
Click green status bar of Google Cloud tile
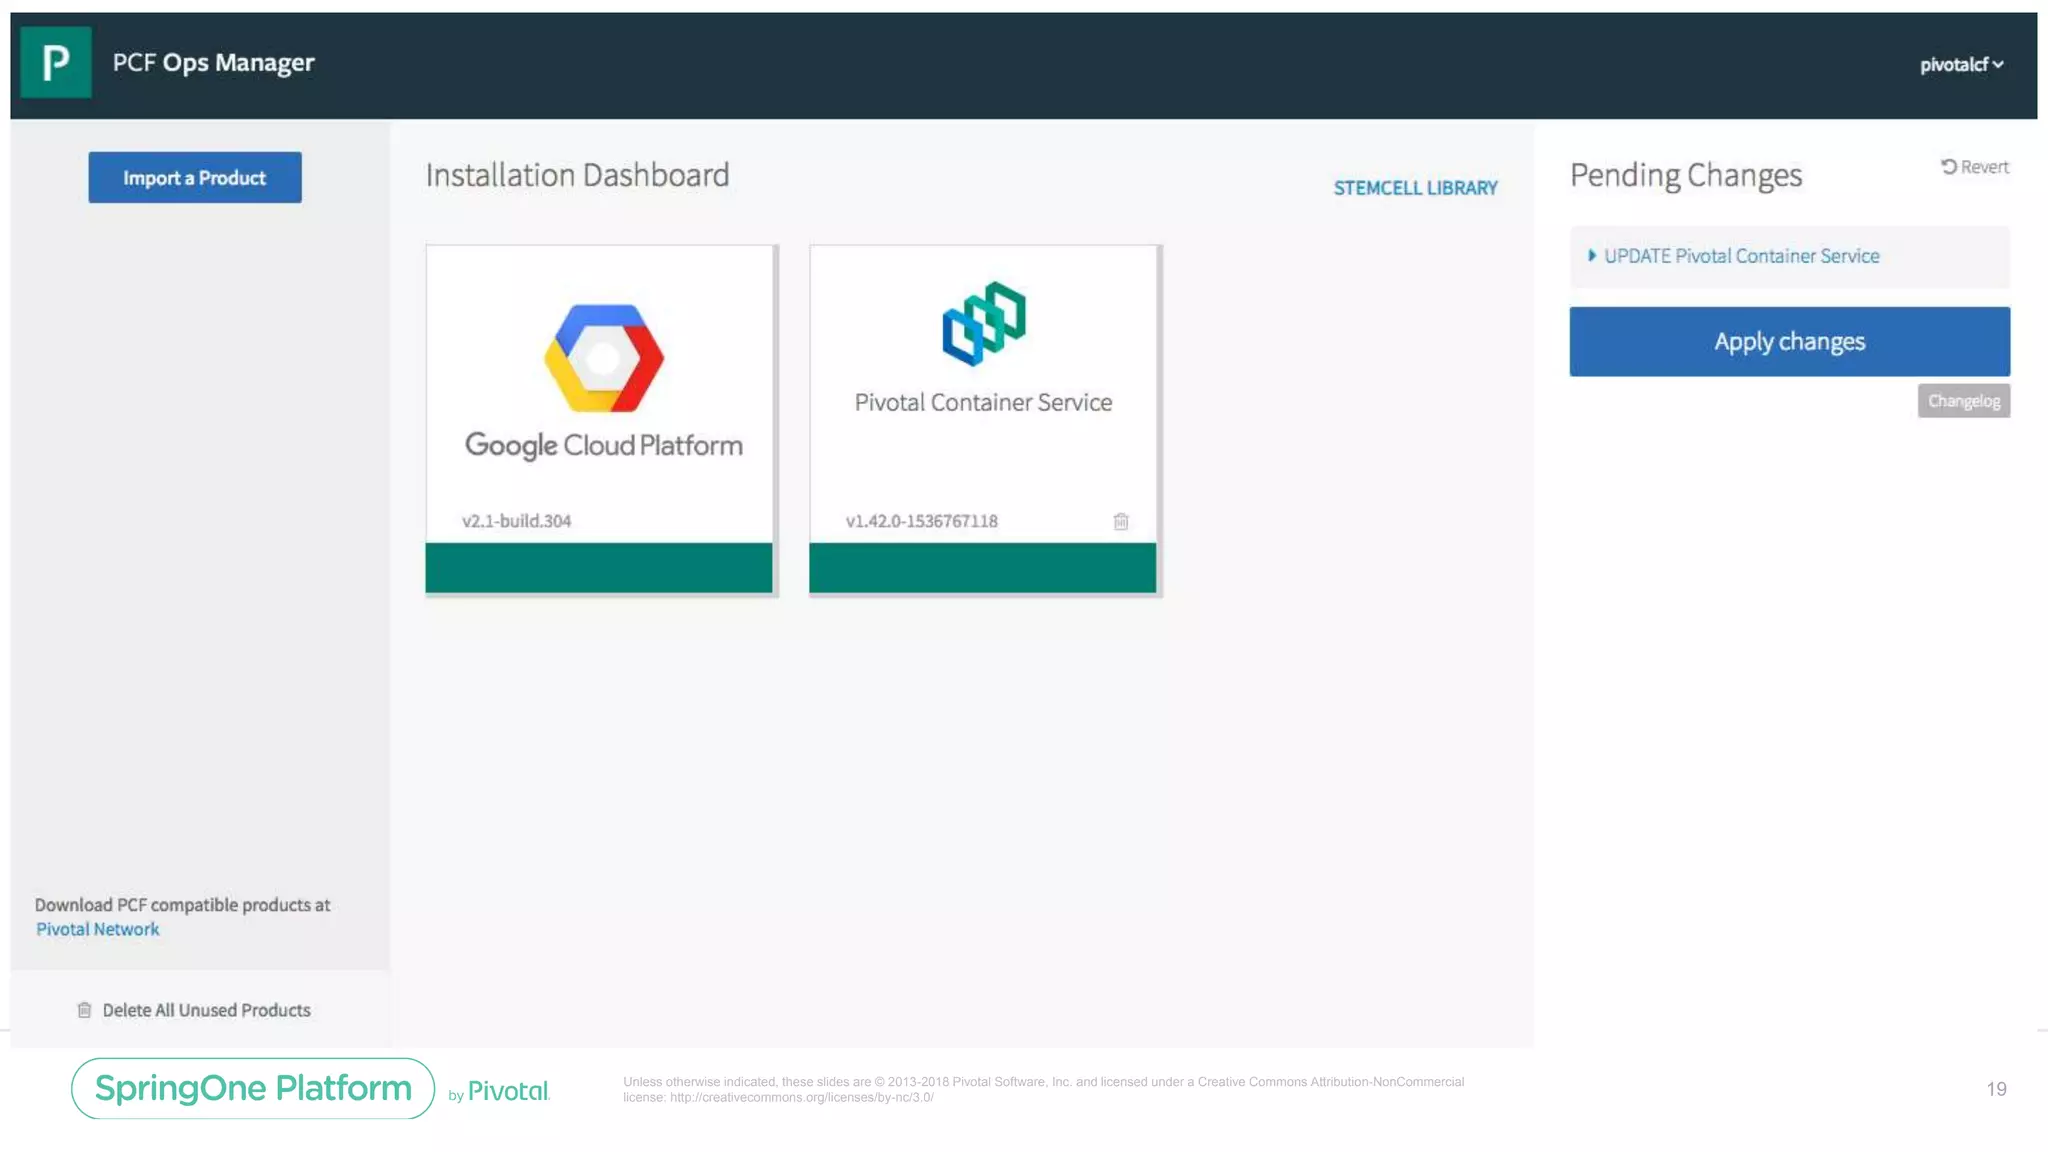pos(599,568)
